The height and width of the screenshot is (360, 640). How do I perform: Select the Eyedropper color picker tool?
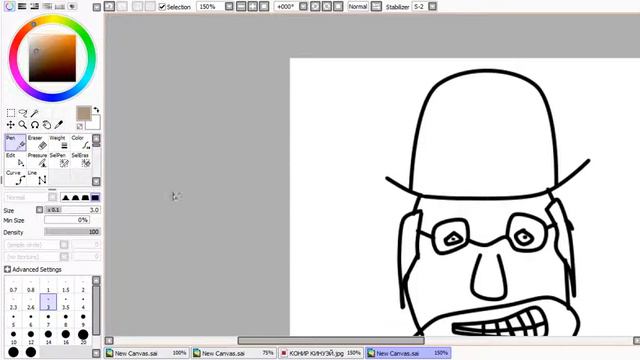[59, 125]
